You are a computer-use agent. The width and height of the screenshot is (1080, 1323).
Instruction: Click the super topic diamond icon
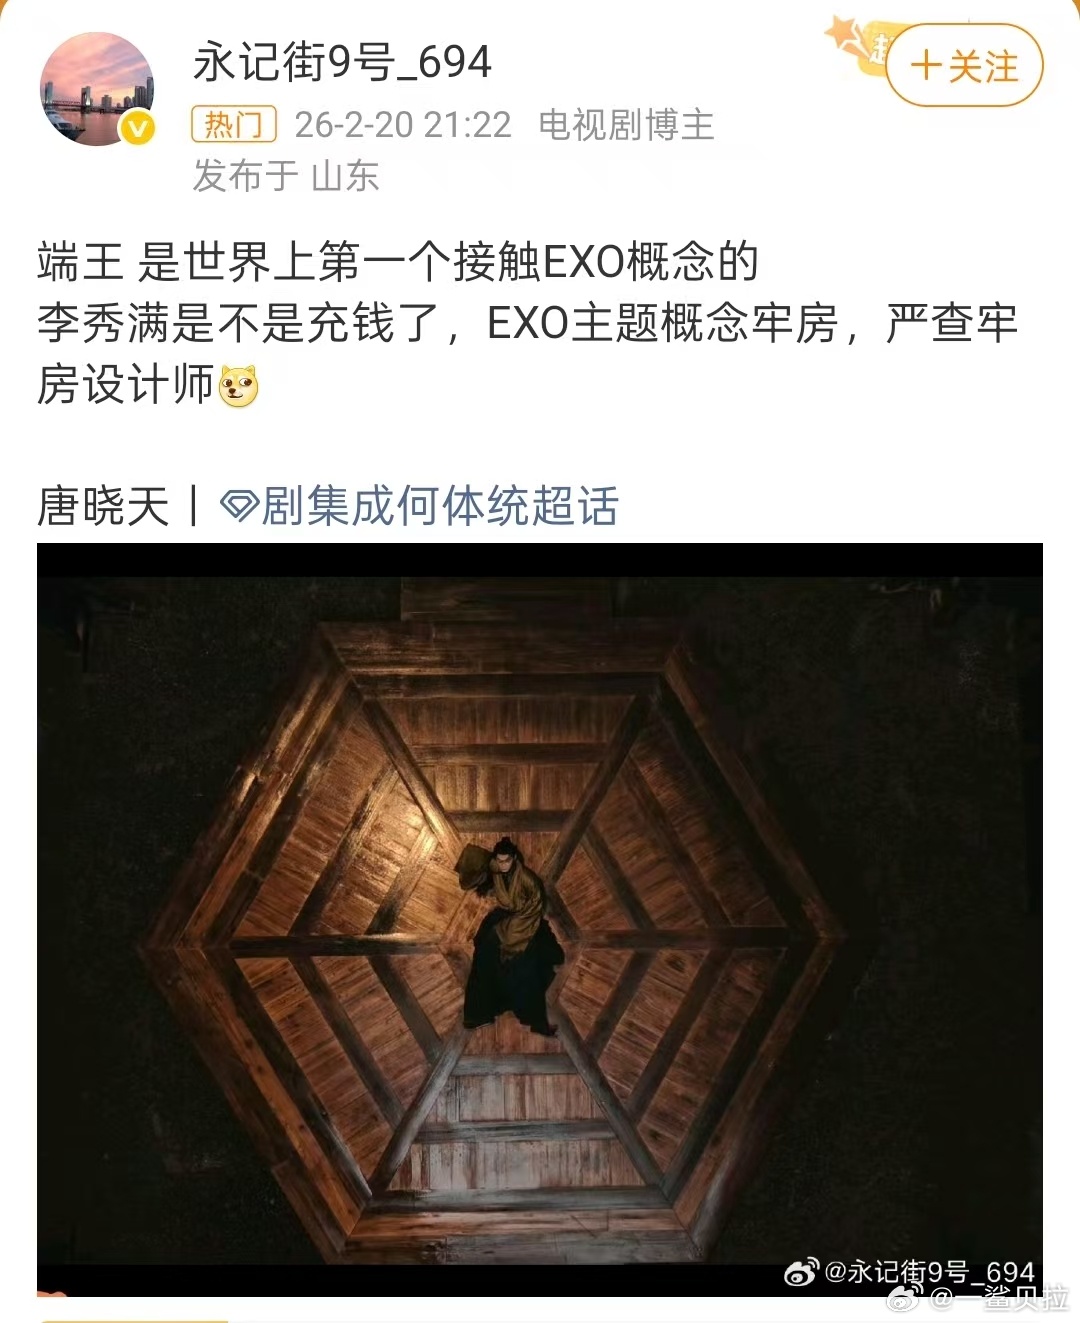(x=239, y=506)
